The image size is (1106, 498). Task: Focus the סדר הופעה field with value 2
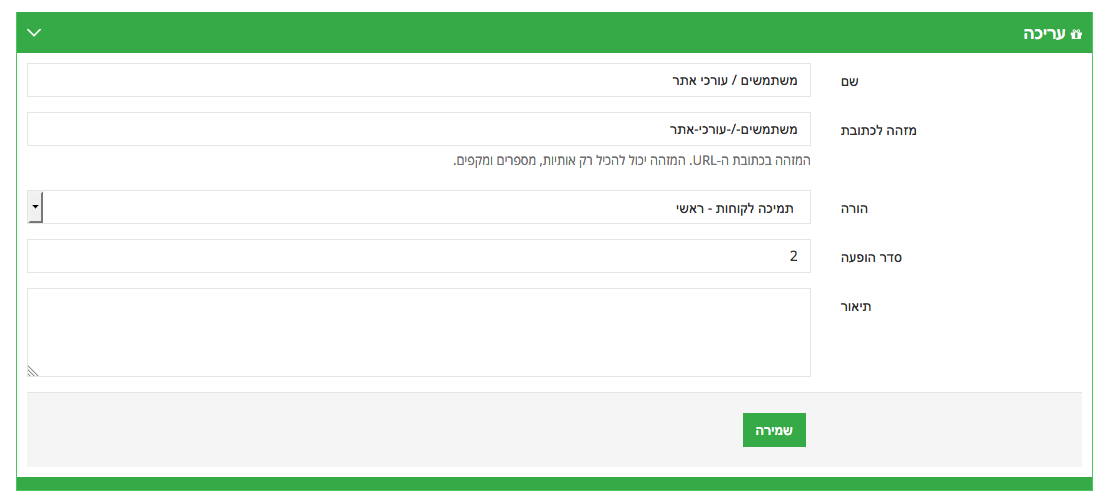click(x=419, y=256)
